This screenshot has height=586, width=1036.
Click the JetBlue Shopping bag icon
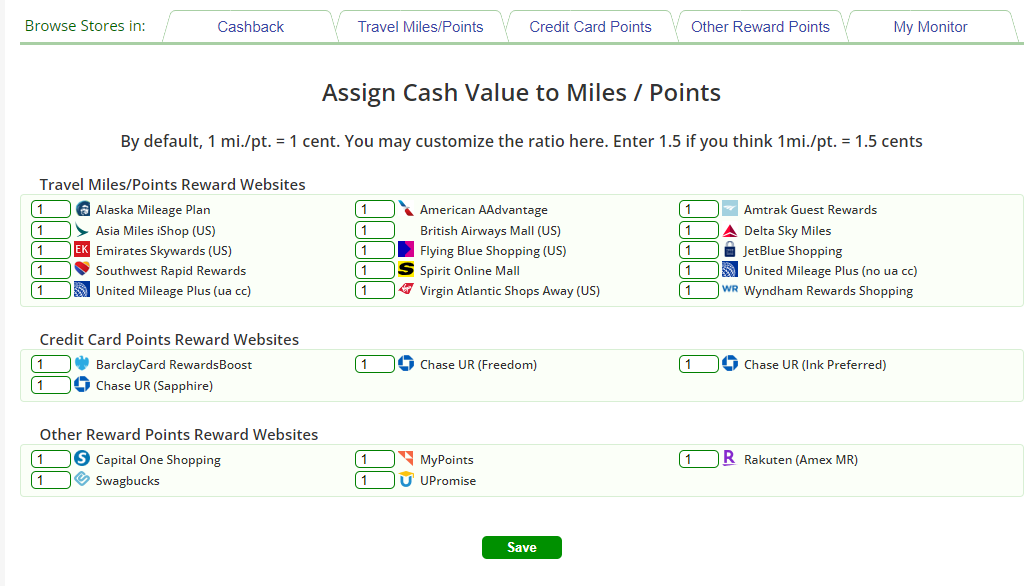(730, 250)
